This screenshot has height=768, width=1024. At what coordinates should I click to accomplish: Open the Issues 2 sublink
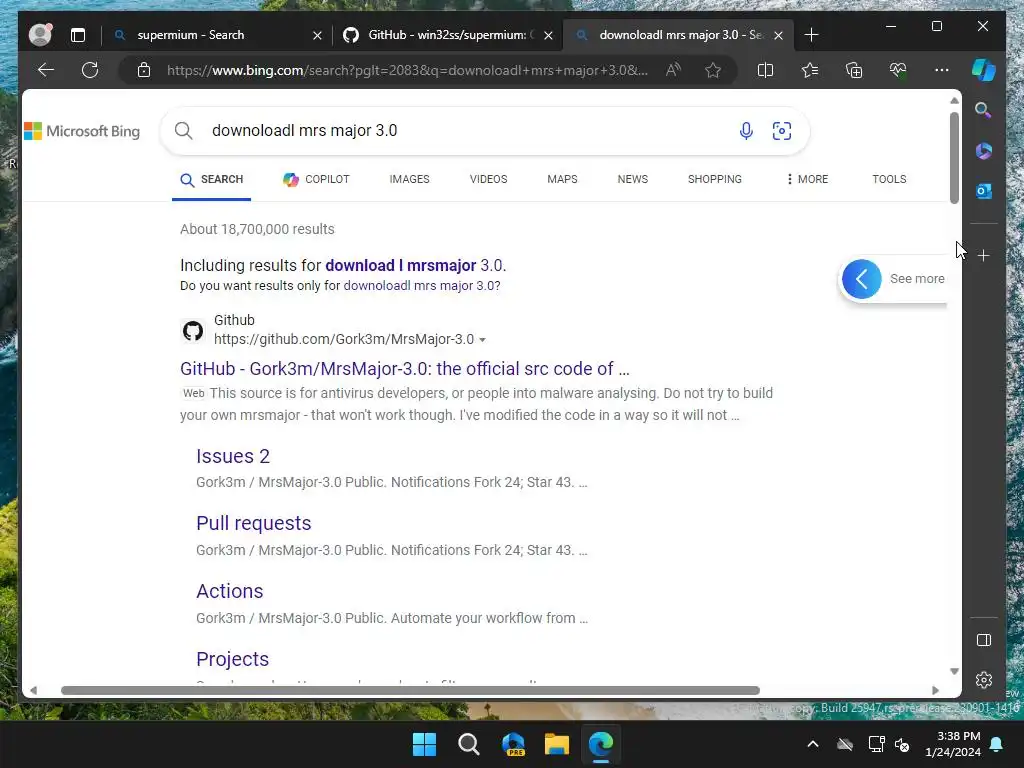coord(233,456)
